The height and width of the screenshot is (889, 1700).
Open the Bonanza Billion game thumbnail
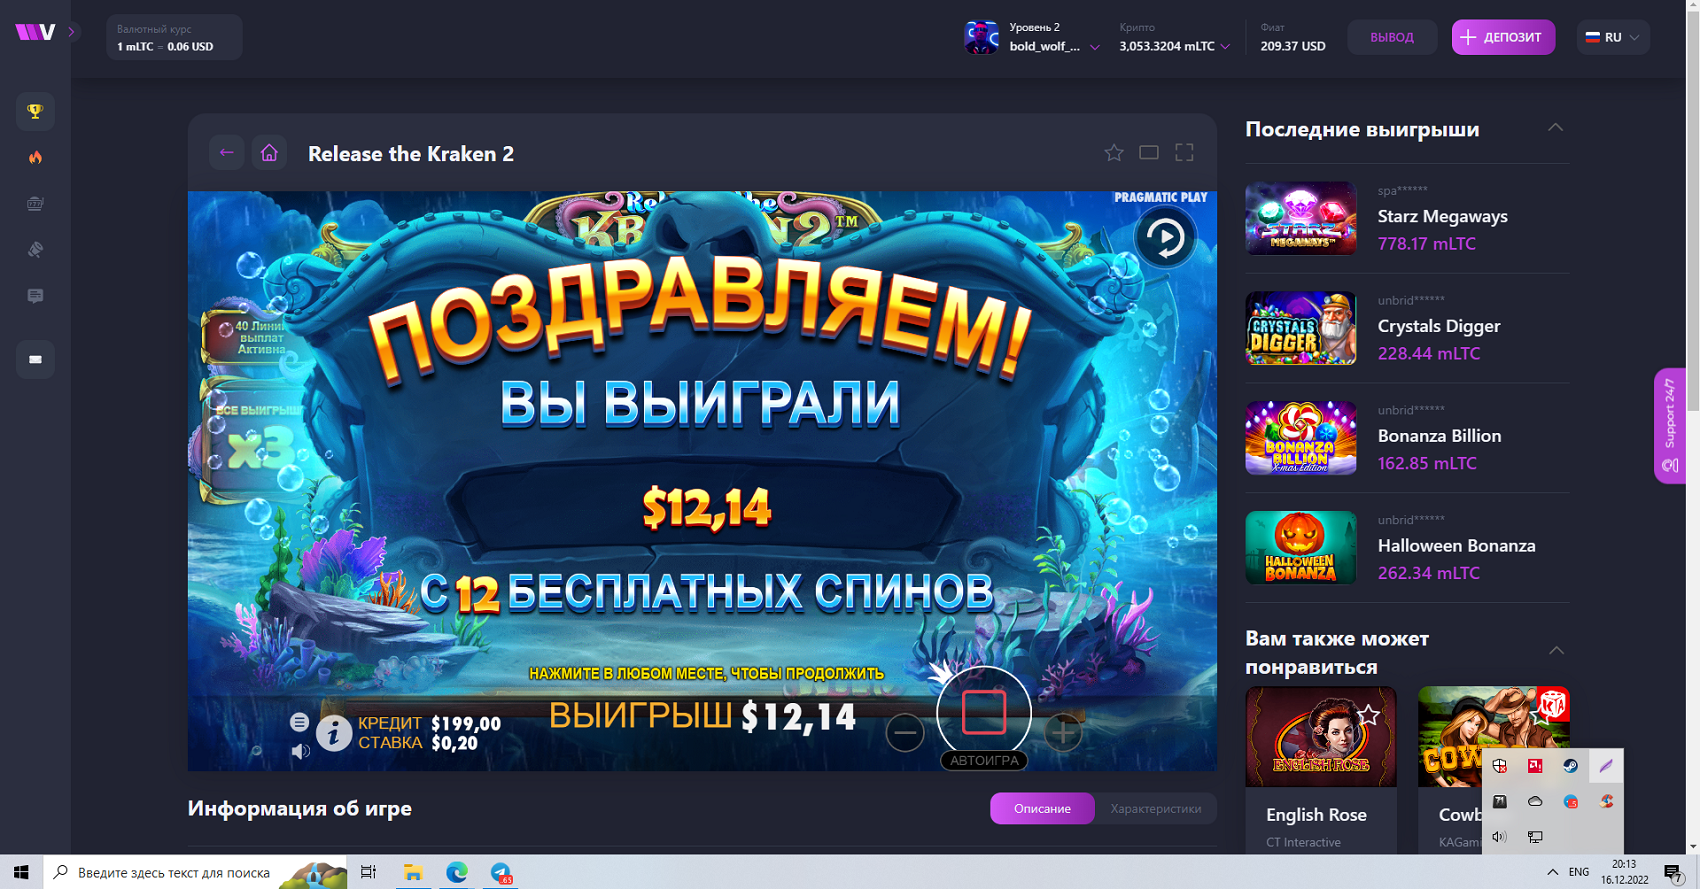coord(1301,438)
